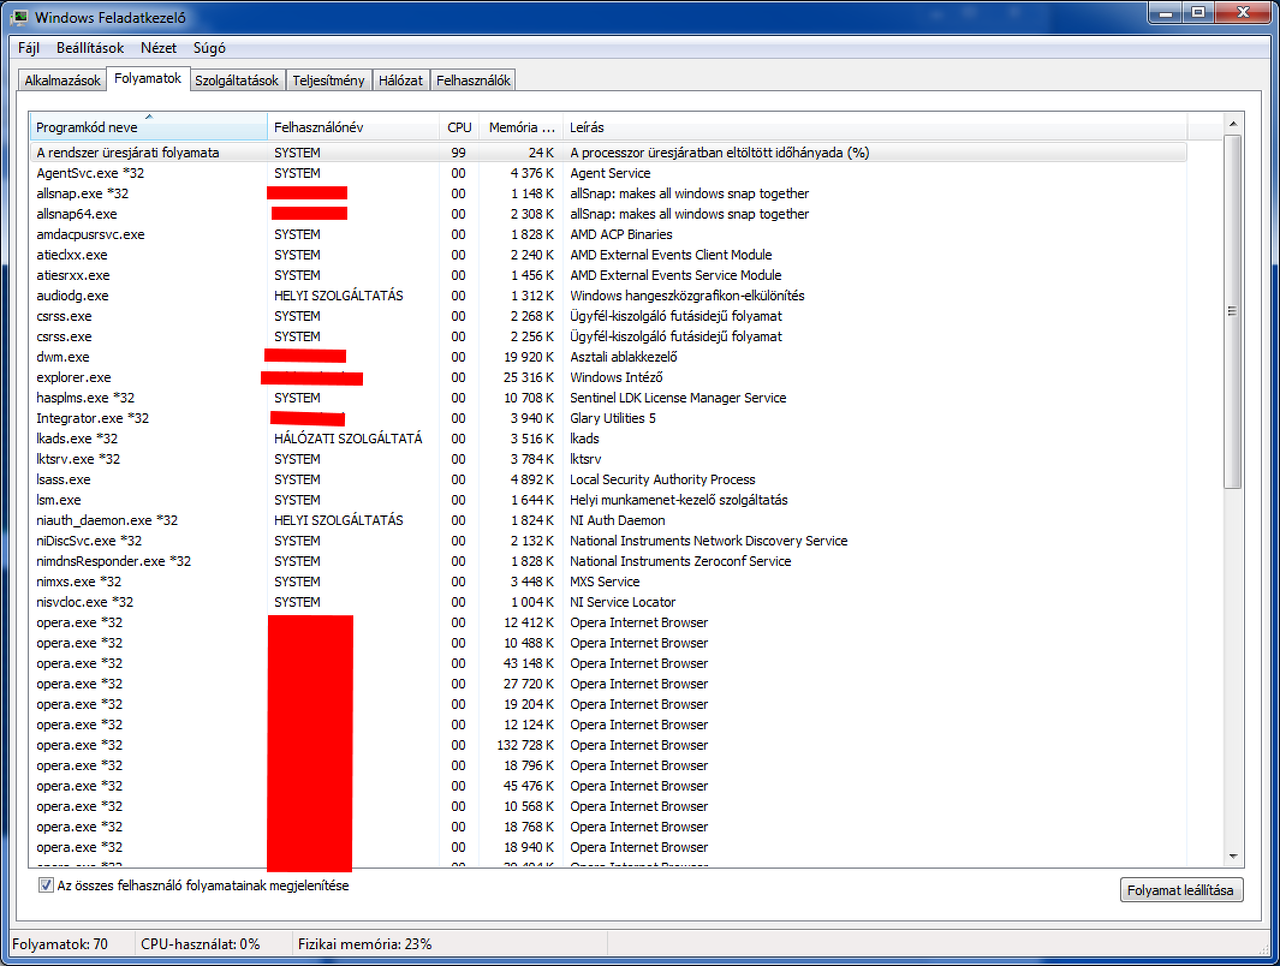Sort processes by the Memória column

click(521, 127)
